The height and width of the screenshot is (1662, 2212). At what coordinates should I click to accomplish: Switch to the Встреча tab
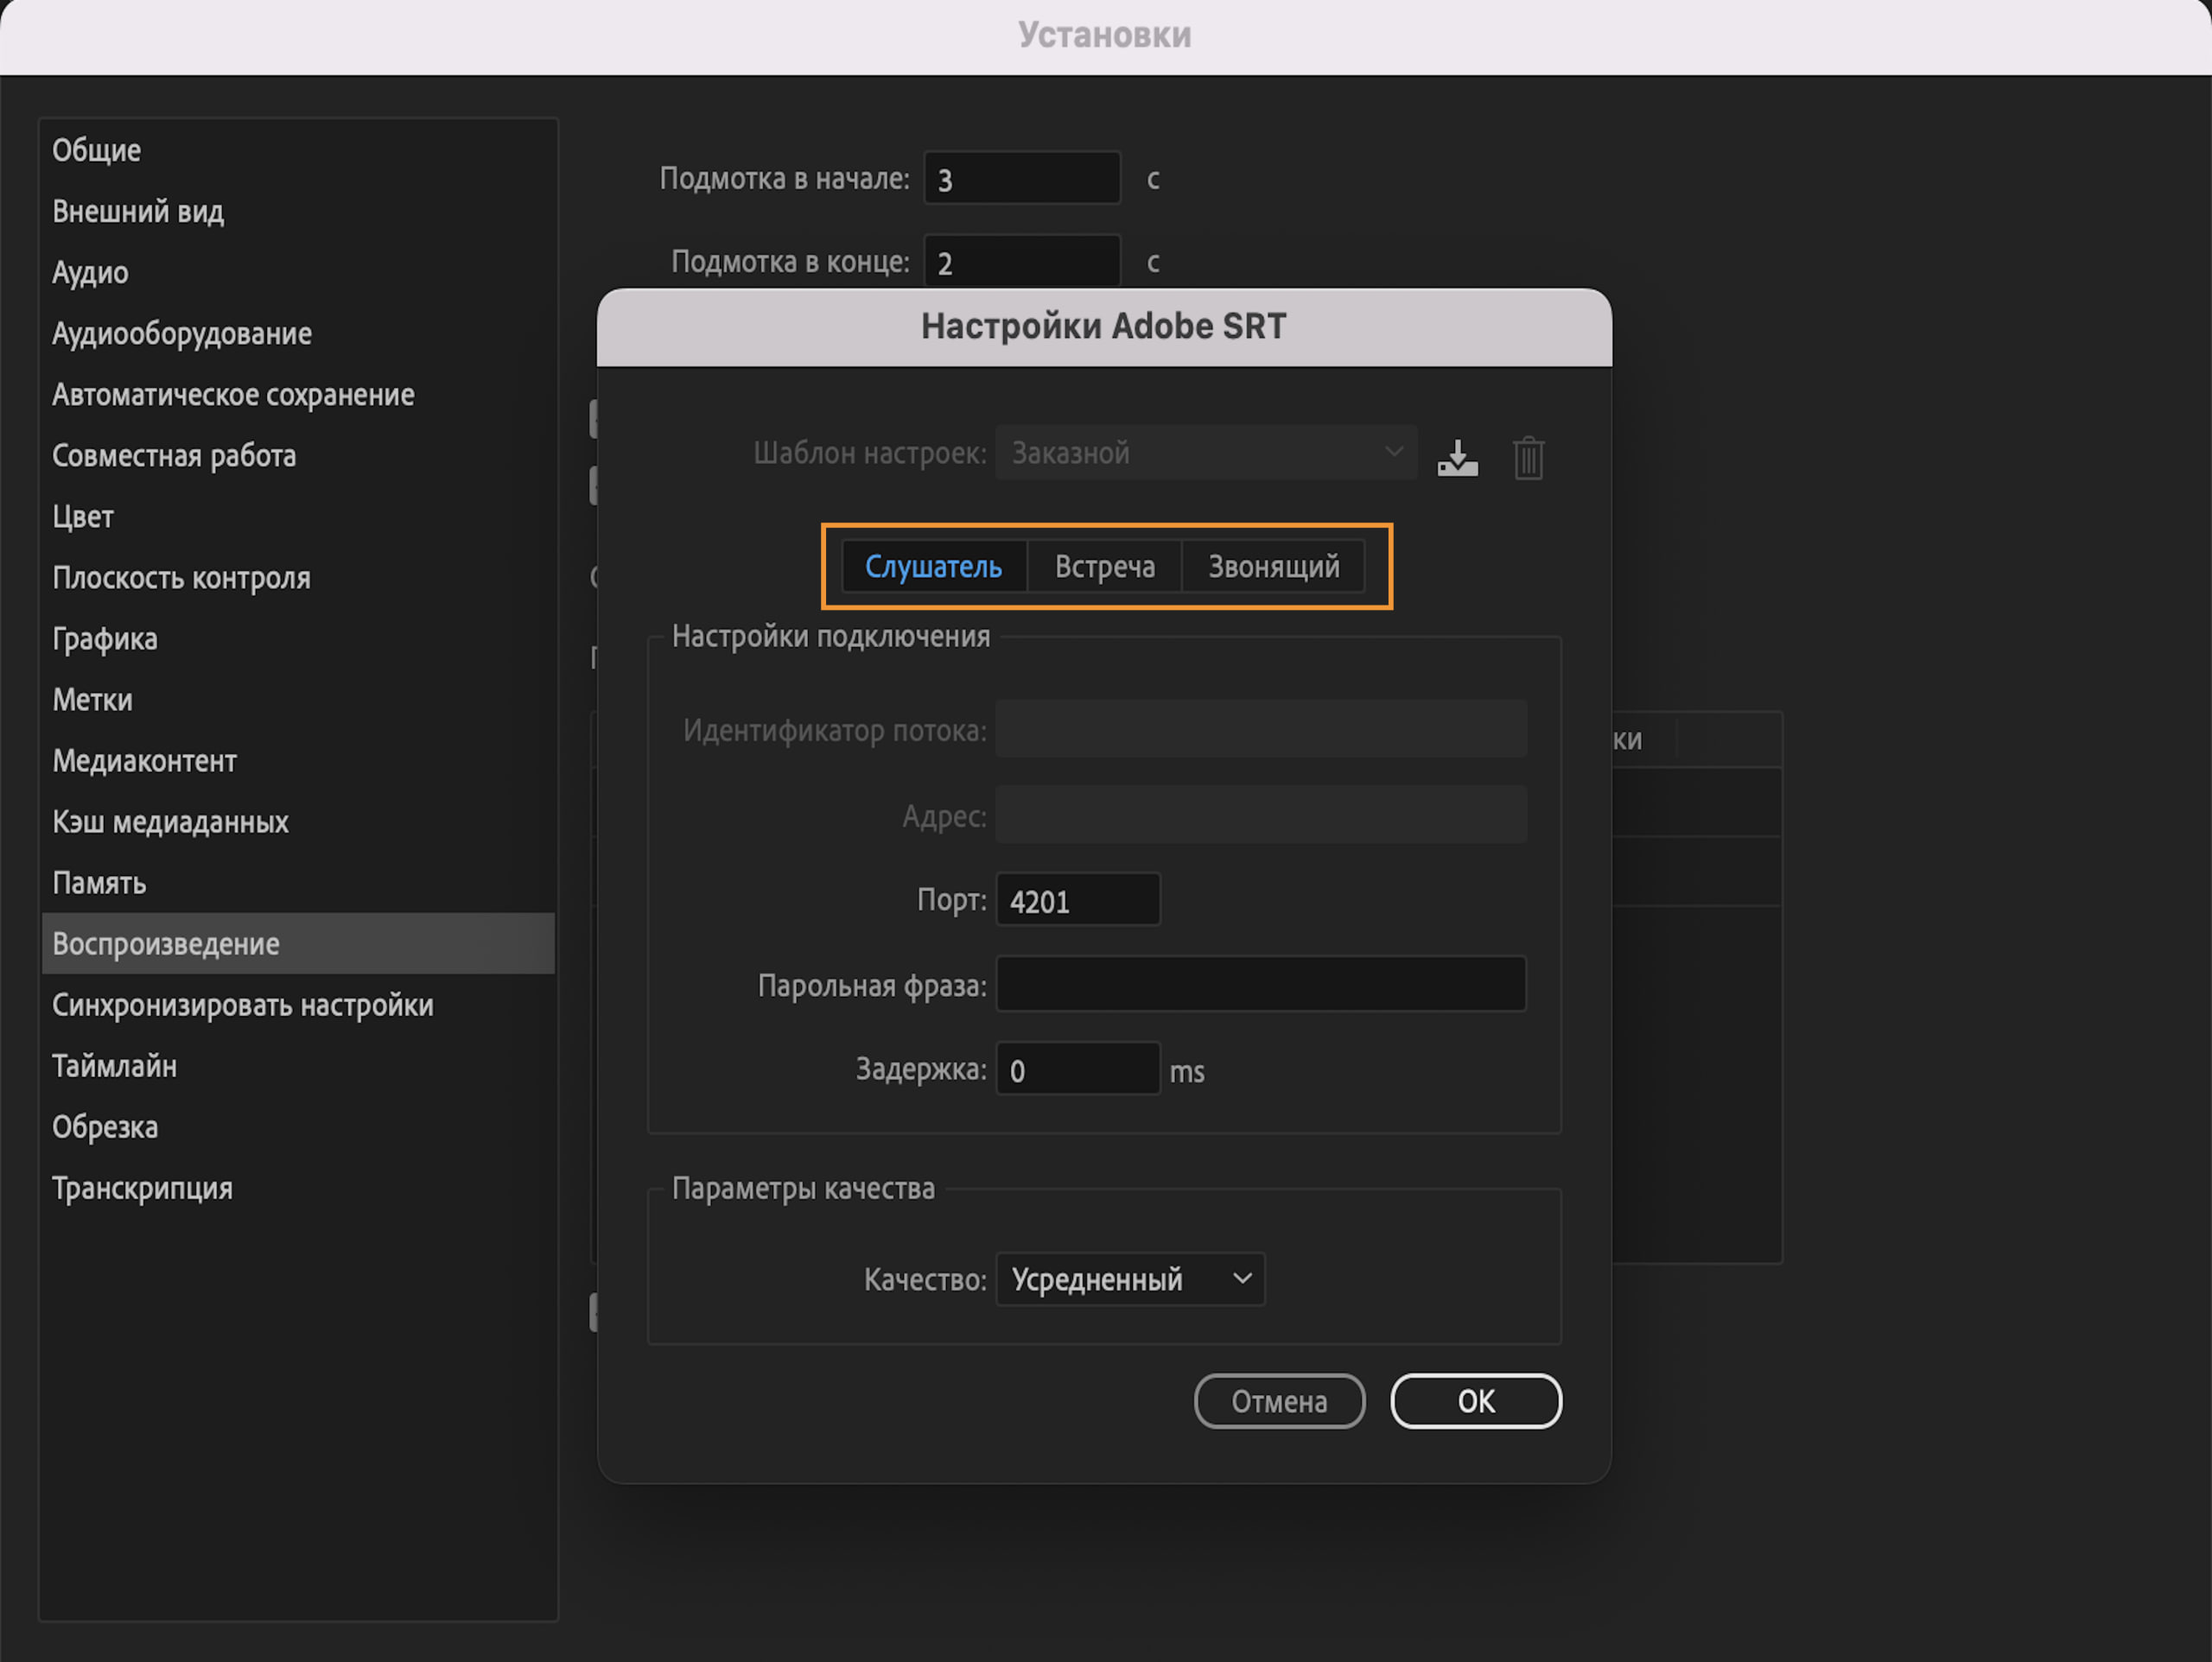click(x=1104, y=566)
